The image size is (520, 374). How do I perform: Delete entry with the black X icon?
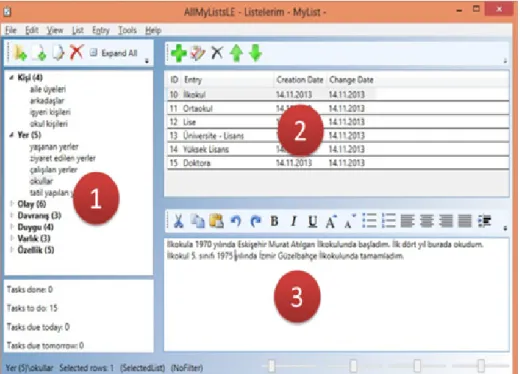point(217,53)
